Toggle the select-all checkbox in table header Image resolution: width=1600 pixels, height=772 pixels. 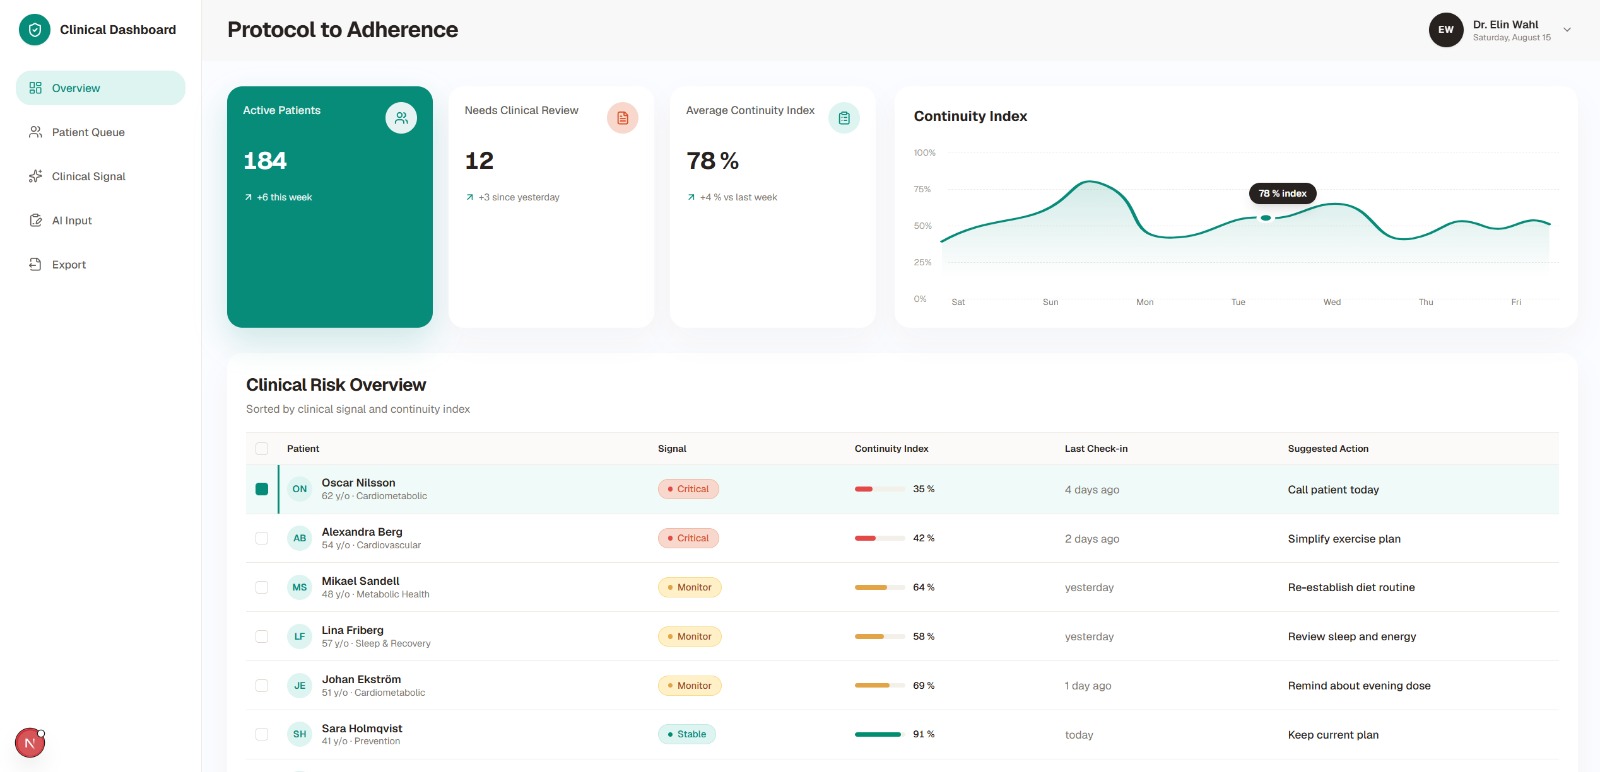click(x=261, y=449)
